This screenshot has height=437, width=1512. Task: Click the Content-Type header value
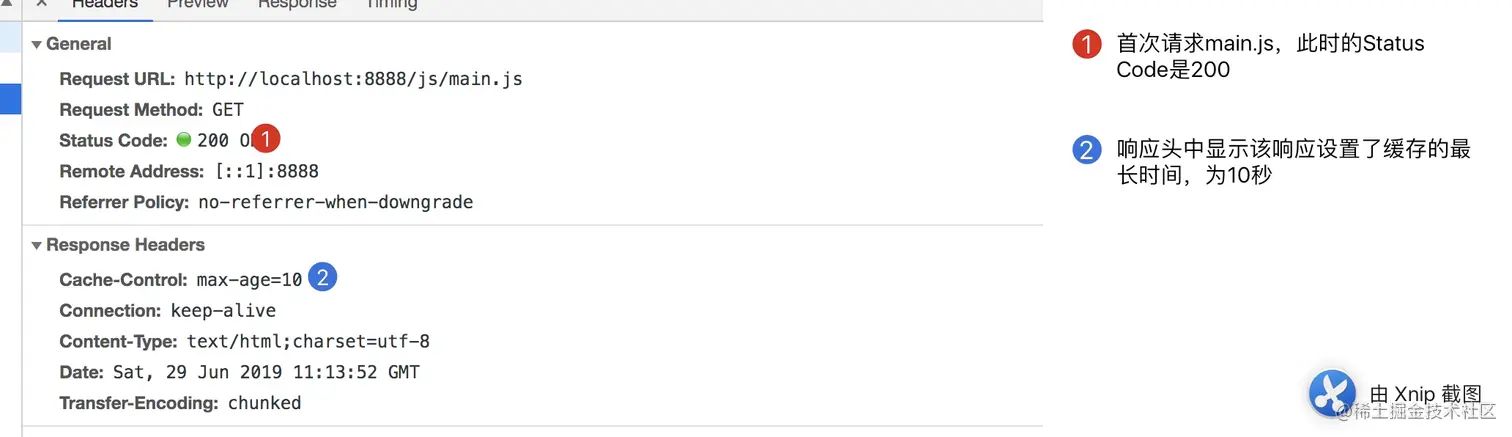click(308, 342)
